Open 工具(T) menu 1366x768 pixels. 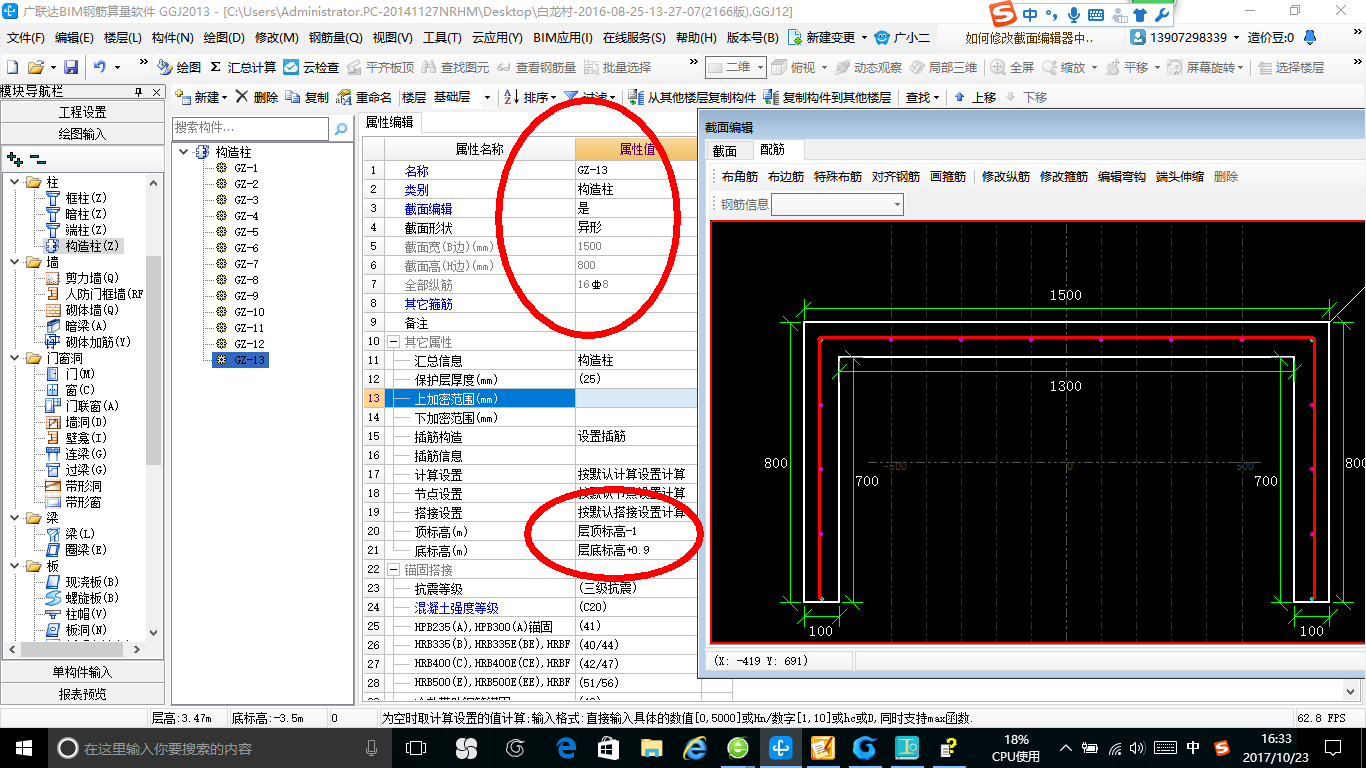tap(441, 38)
